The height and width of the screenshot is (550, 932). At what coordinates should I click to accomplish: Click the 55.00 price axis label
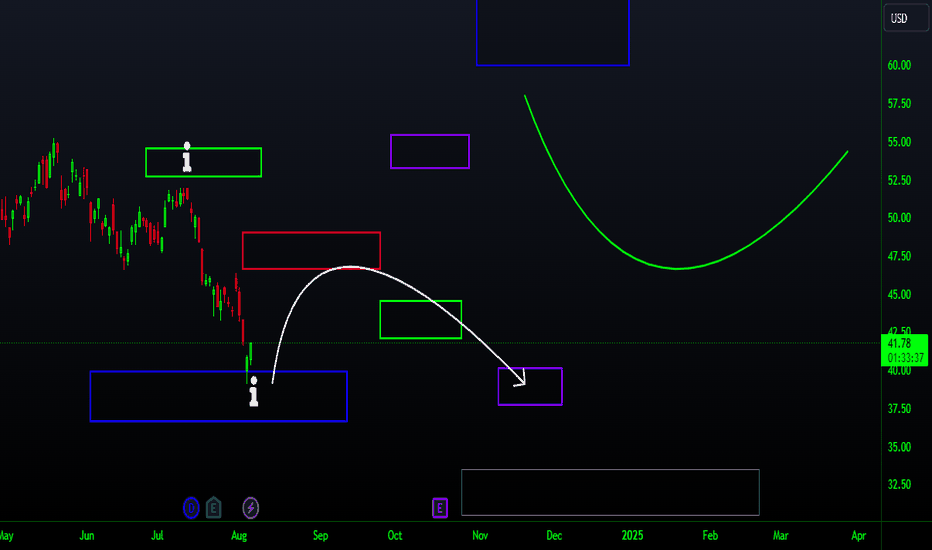(899, 142)
